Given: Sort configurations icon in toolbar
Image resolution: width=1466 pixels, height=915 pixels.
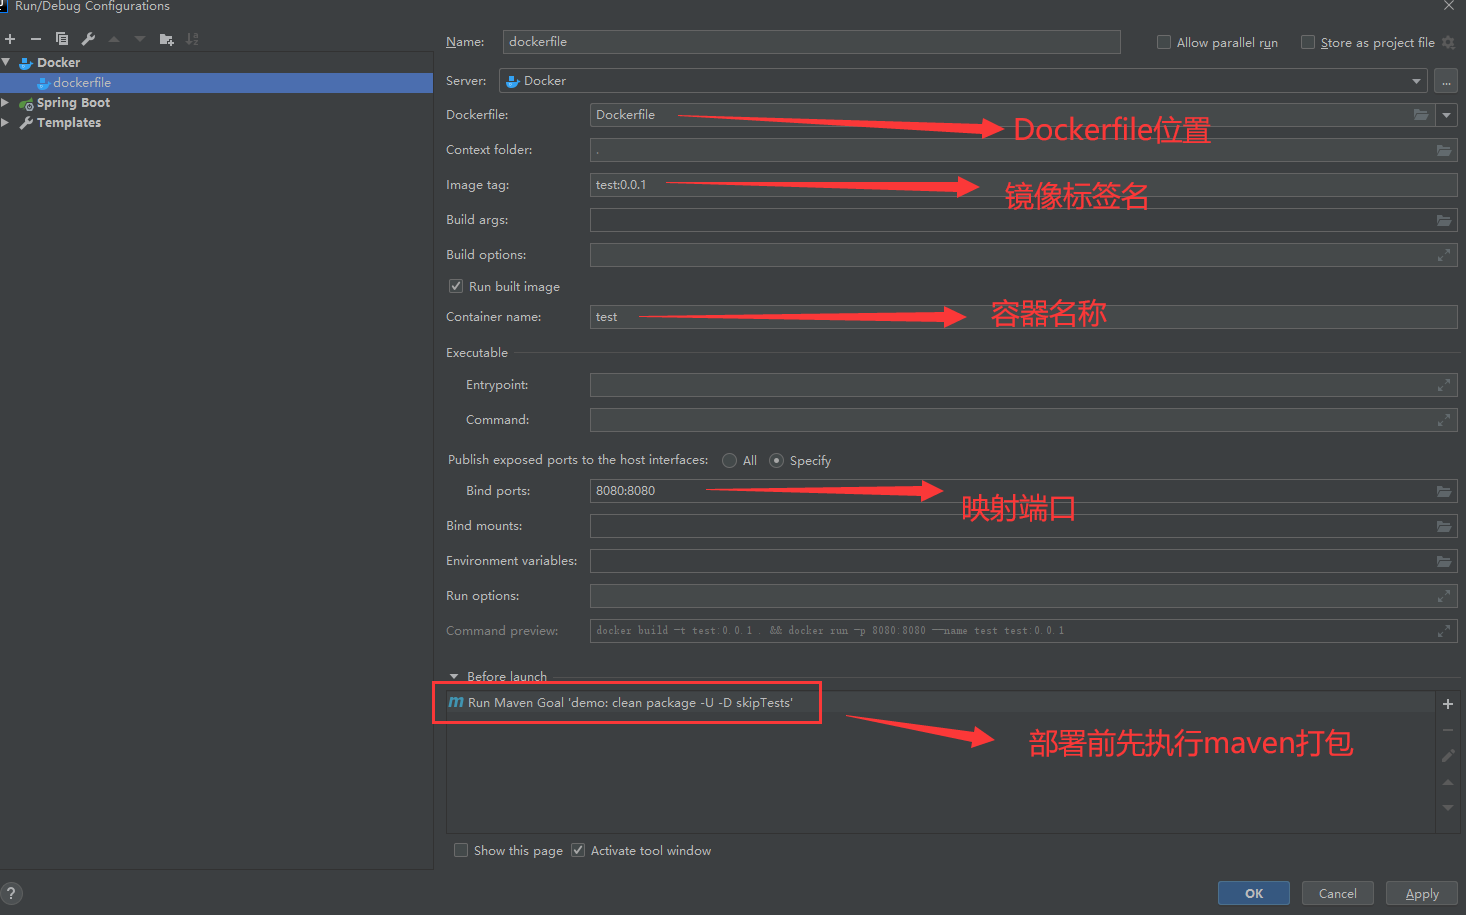Looking at the screenshot, I should click(x=192, y=39).
